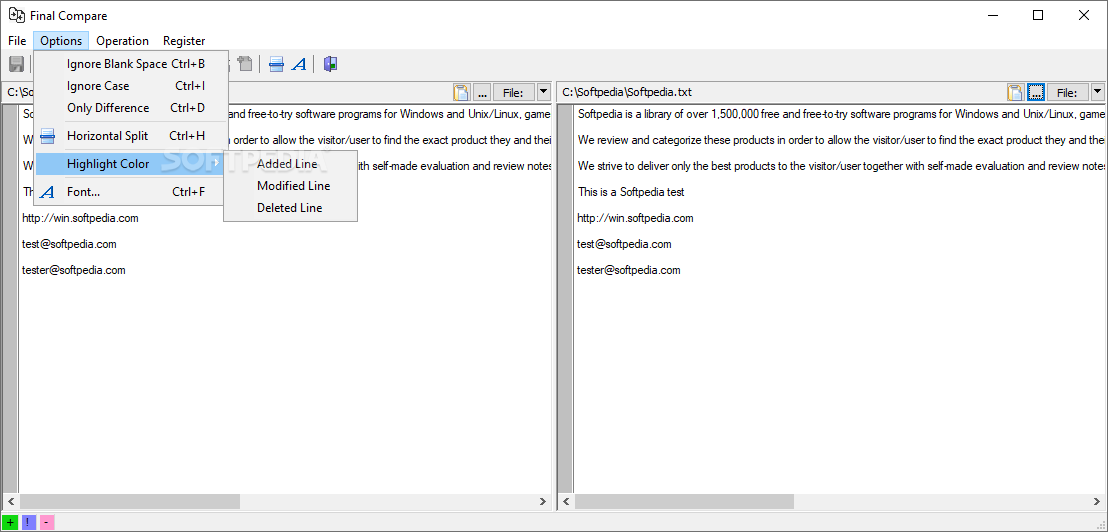Click pink deleted-line color swatch
This screenshot has height=532, width=1108.
tap(46, 522)
